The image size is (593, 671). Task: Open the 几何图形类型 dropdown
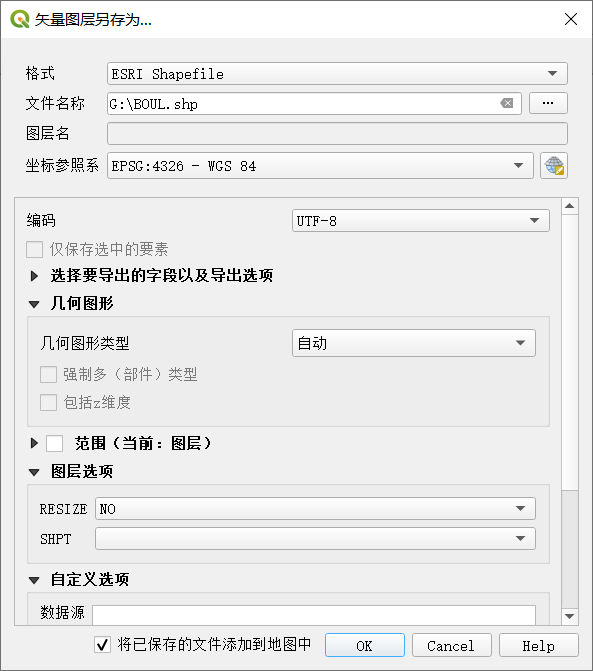[x=414, y=343]
